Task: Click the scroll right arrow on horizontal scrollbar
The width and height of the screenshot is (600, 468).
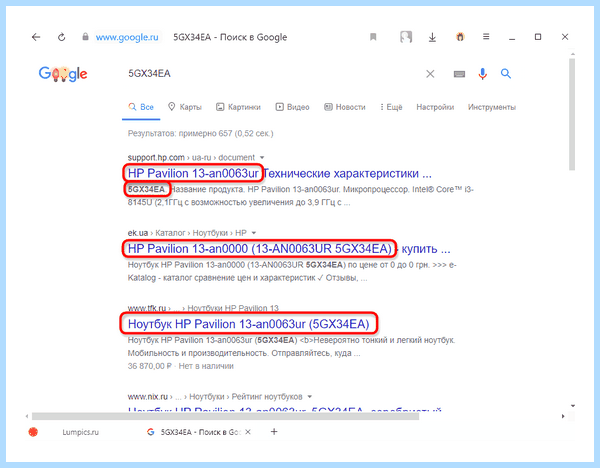Action: (563, 416)
